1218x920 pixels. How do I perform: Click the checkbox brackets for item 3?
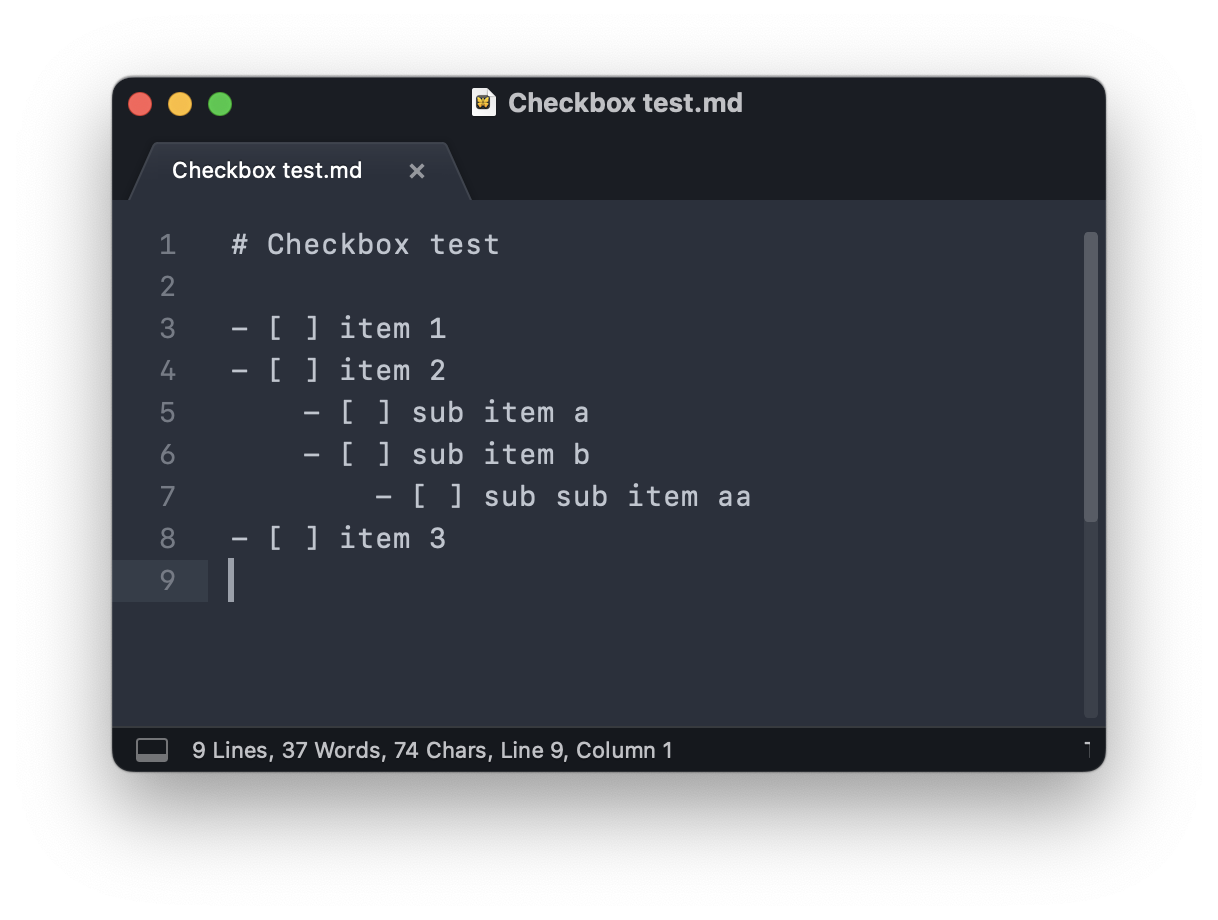click(294, 539)
